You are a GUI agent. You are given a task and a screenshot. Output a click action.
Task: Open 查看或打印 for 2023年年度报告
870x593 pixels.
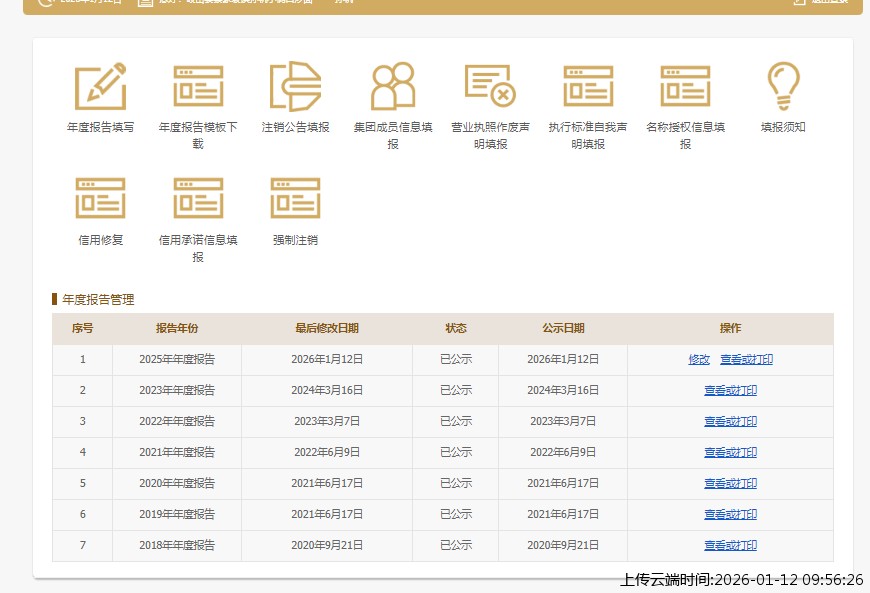coord(730,391)
